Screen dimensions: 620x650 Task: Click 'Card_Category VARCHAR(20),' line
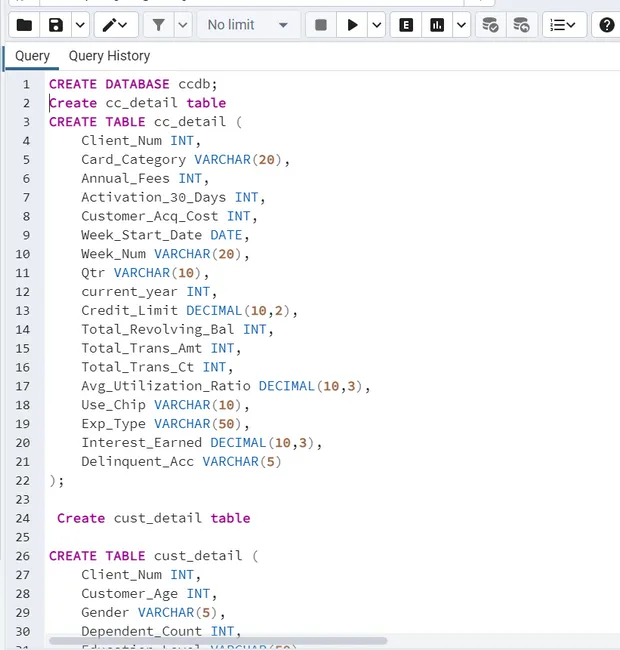tap(185, 160)
